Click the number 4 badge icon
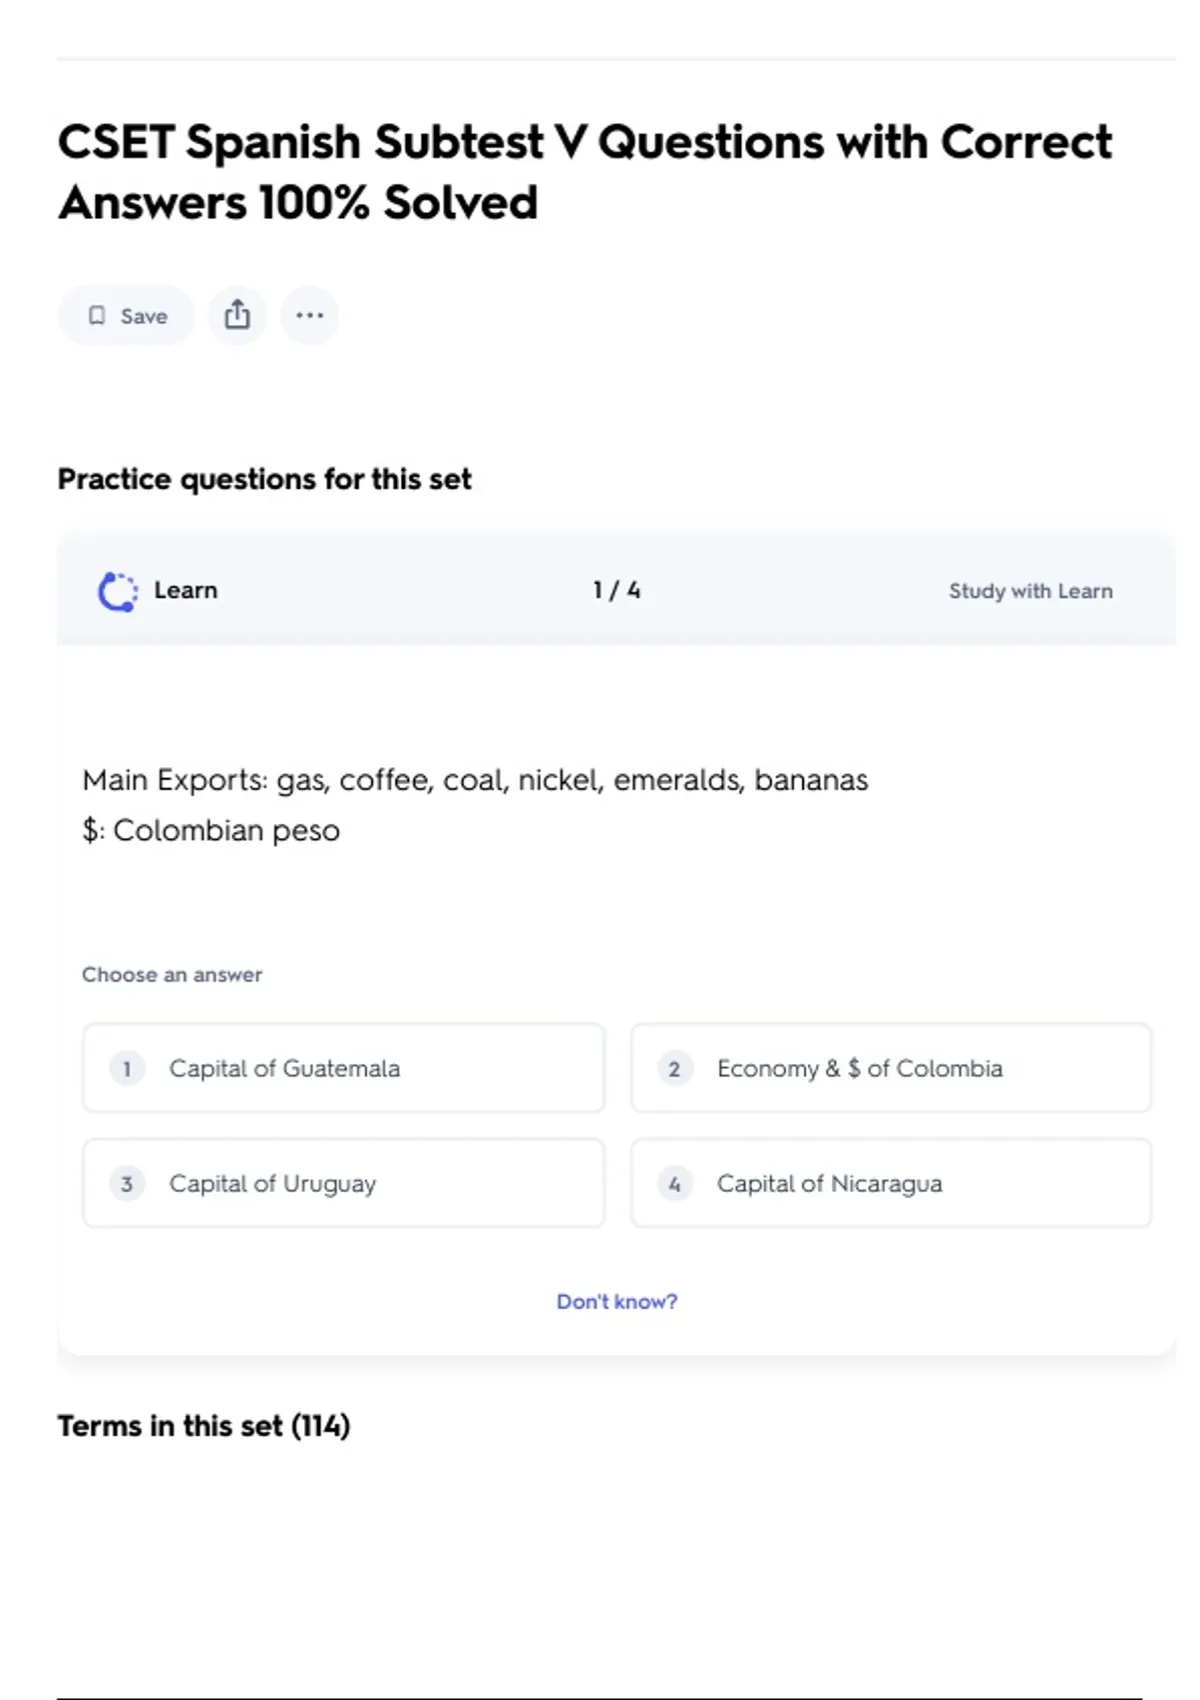Viewport: 1200px width, 1700px height. pyautogui.click(x=674, y=1184)
